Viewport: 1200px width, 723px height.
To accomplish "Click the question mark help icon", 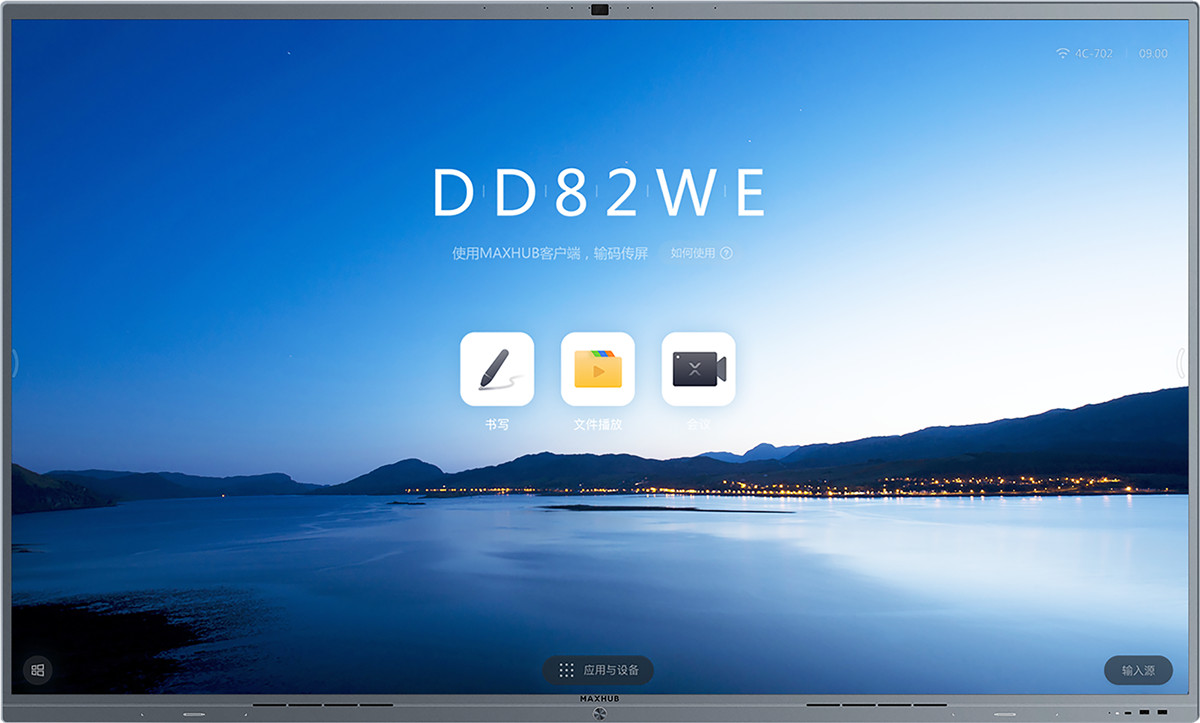I will (726, 253).
